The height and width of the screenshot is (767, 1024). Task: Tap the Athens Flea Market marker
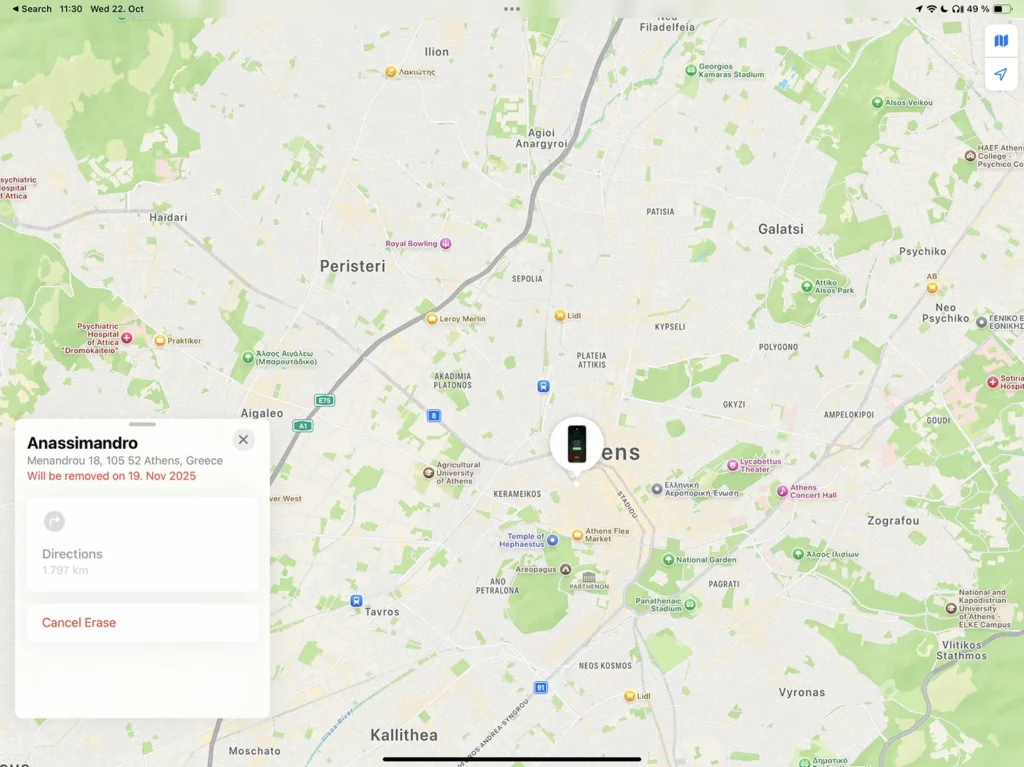[577, 535]
